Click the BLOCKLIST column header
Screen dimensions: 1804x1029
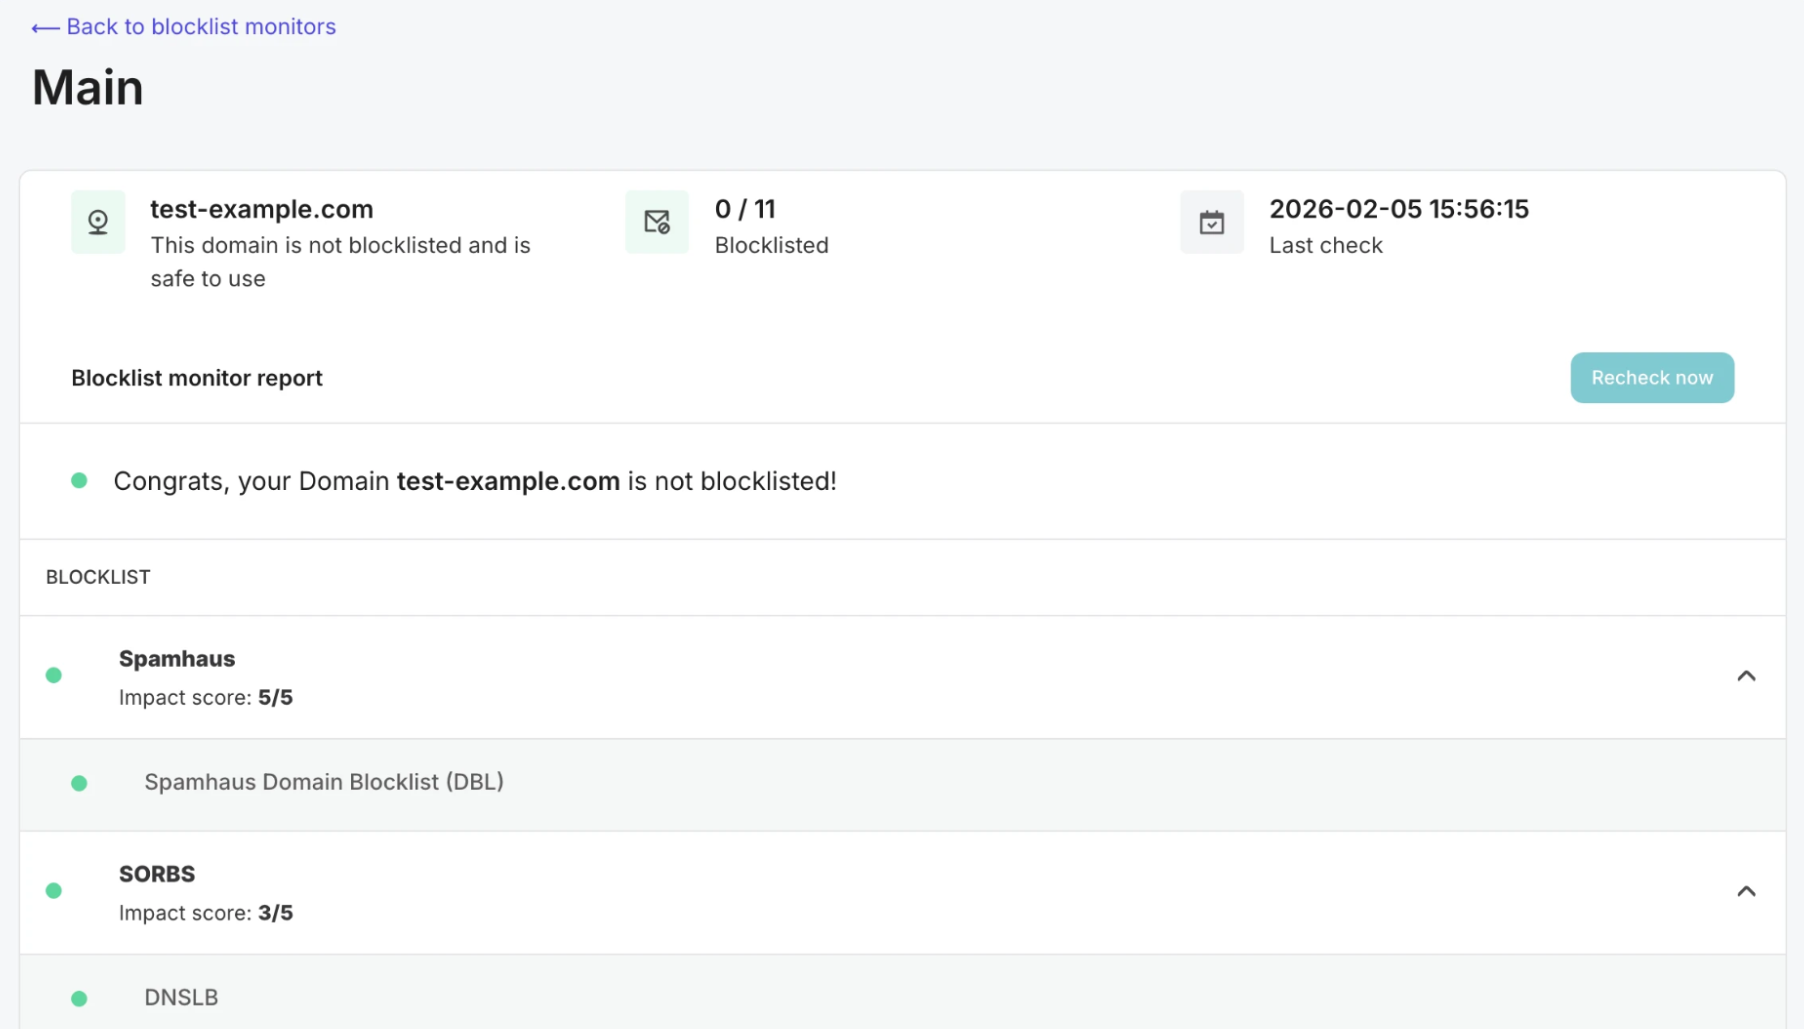pos(98,577)
